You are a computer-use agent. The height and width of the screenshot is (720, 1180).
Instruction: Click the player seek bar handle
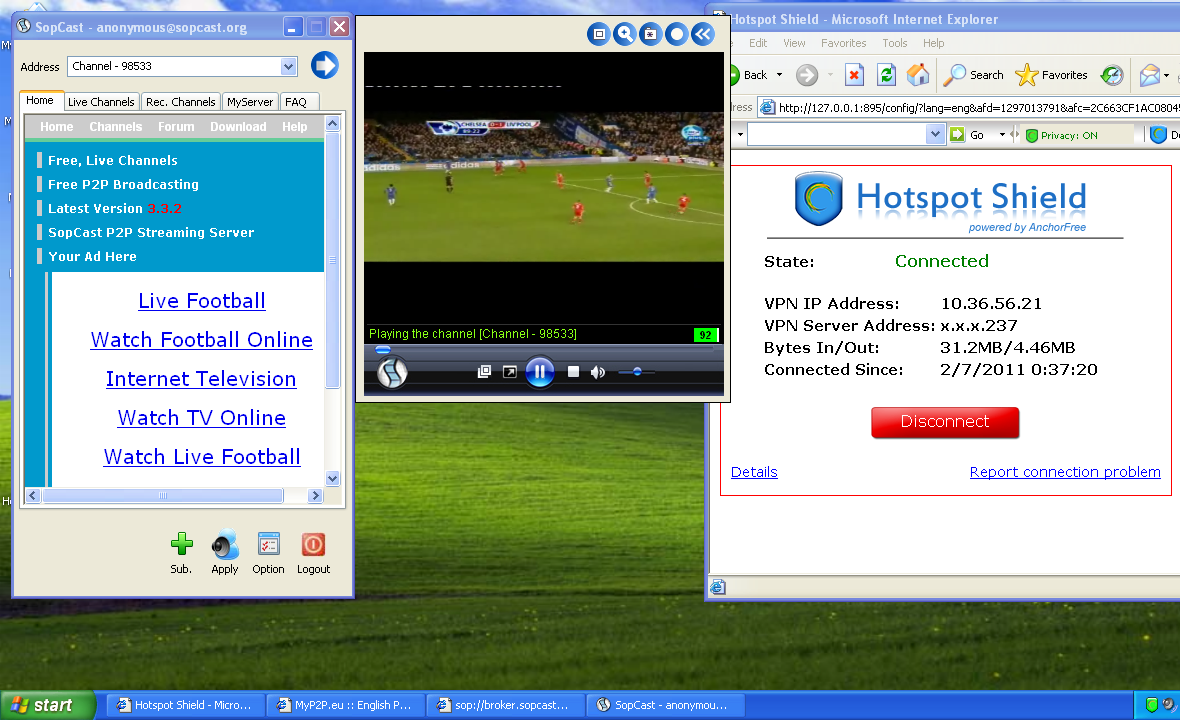(383, 350)
